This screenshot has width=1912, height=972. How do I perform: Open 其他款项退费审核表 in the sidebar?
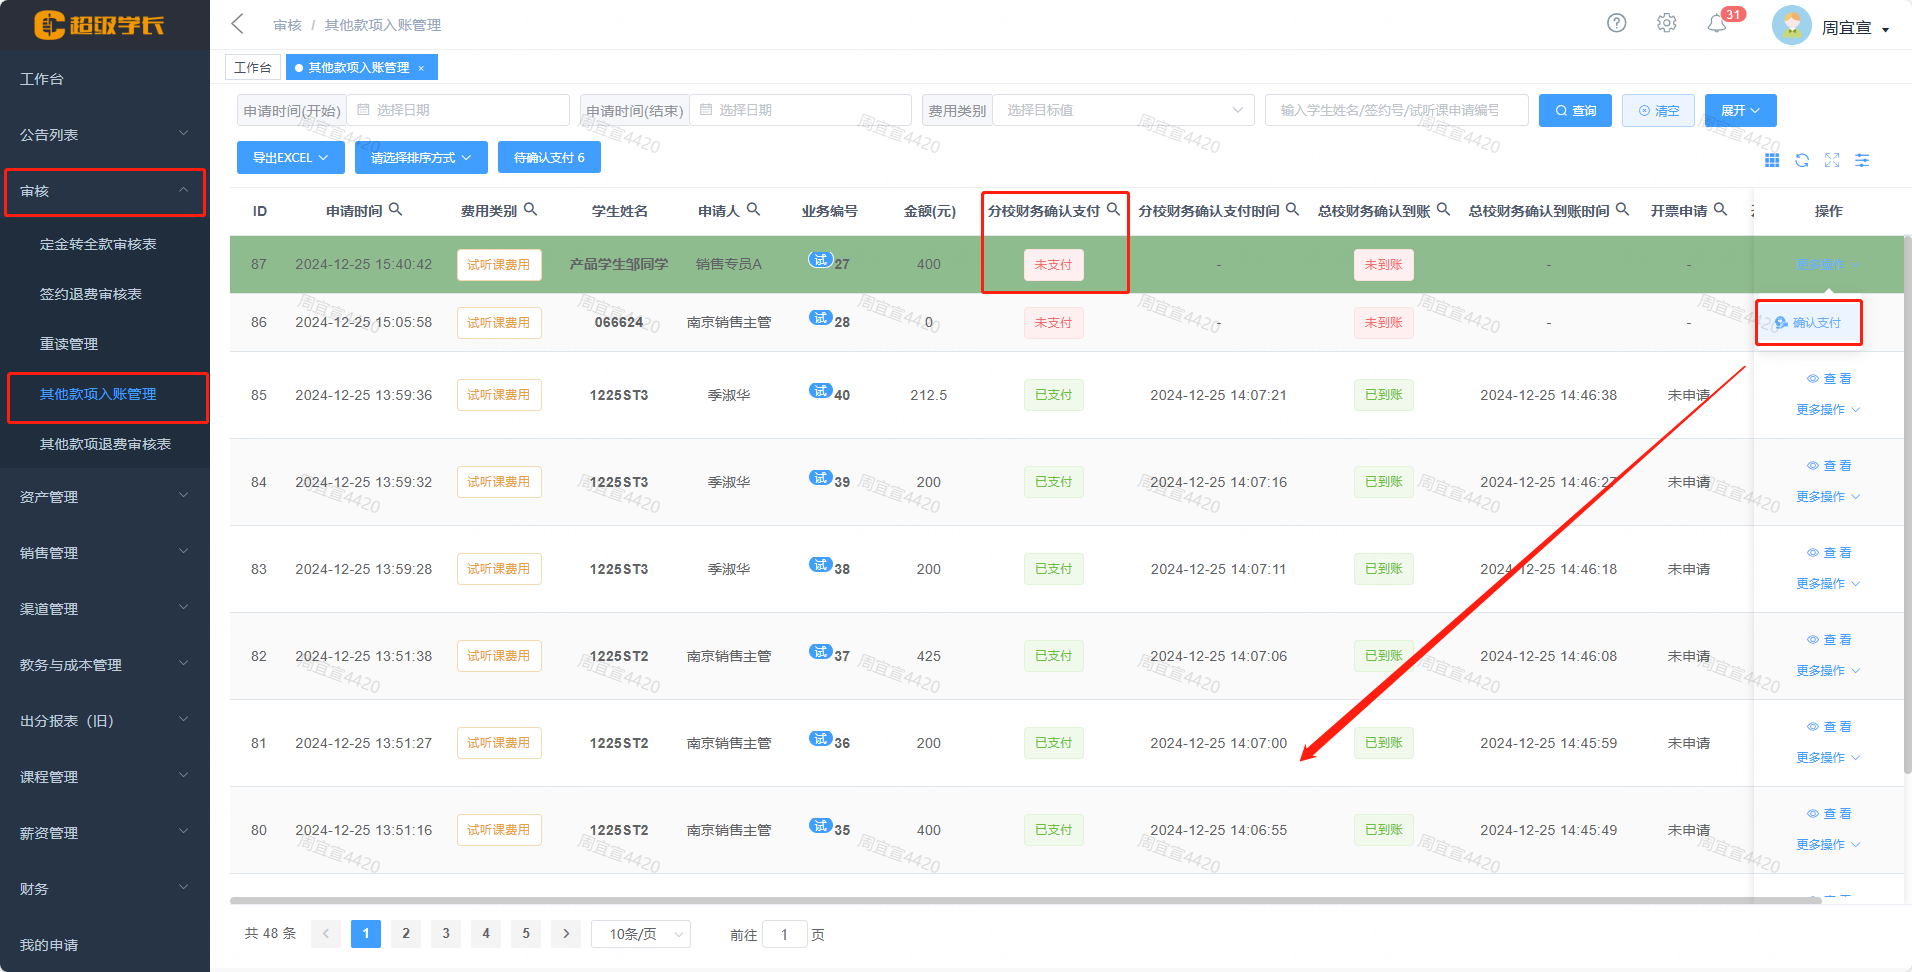tap(105, 444)
